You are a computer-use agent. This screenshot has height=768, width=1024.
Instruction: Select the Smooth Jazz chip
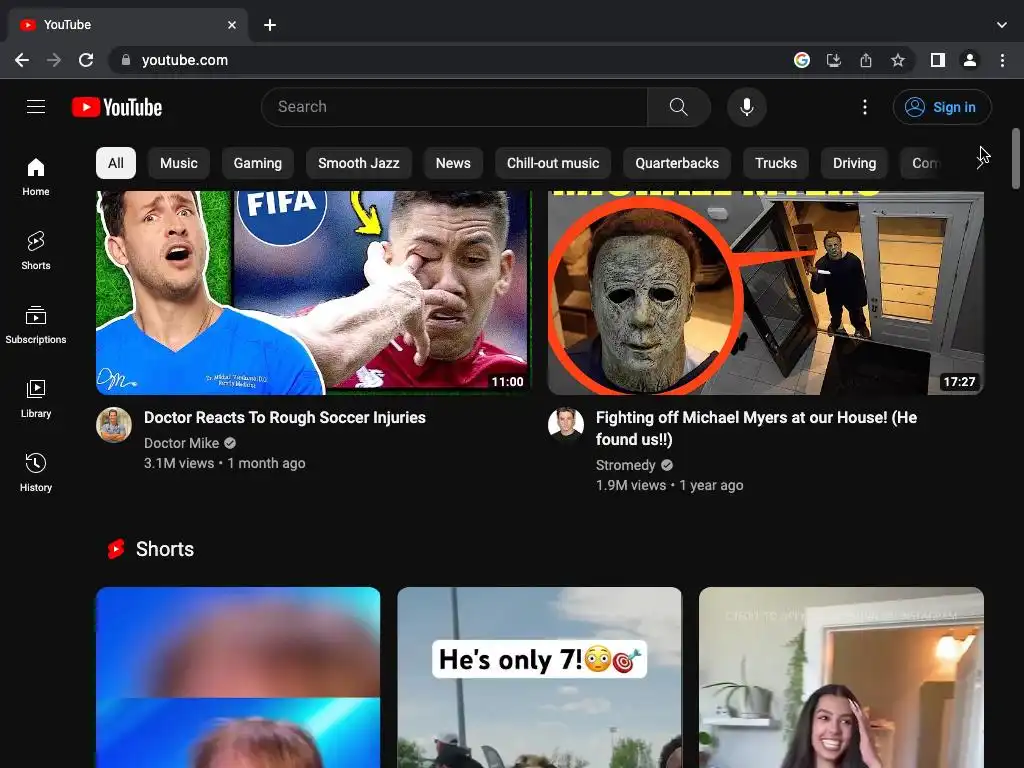point(359,163)
